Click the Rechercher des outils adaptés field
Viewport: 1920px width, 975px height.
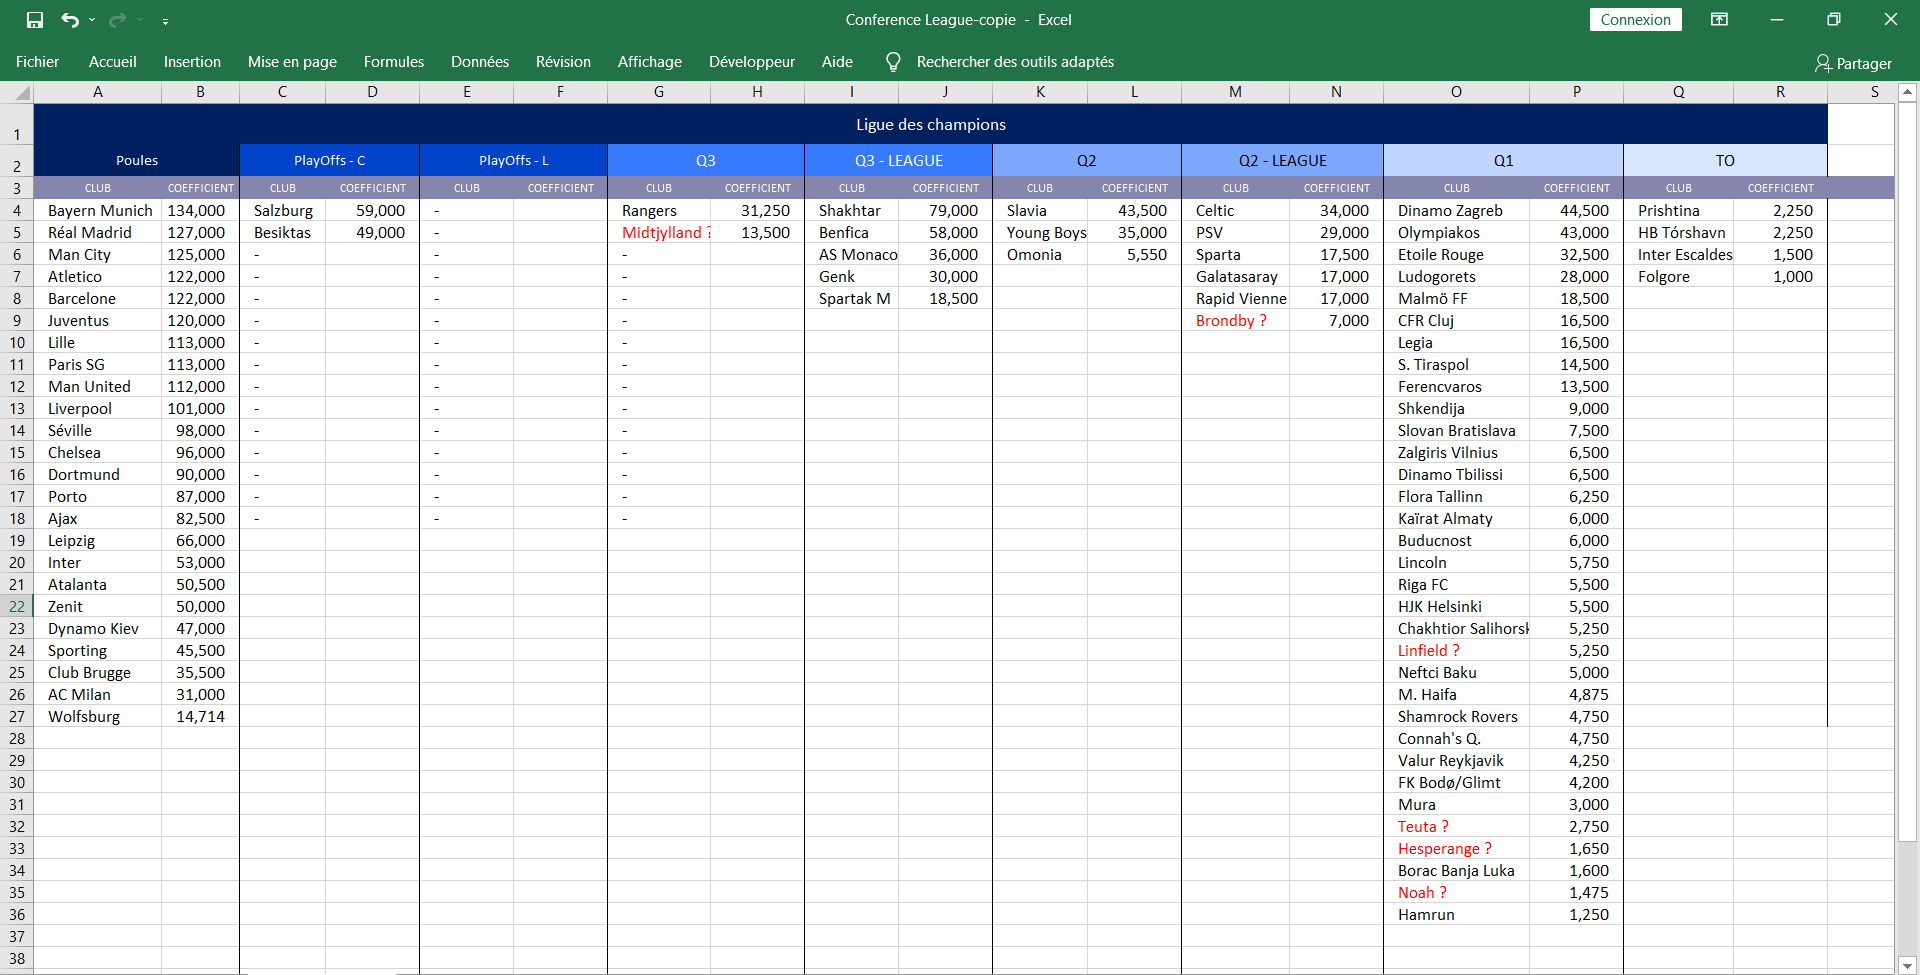pyautogui.click(x=1015, y=62)
